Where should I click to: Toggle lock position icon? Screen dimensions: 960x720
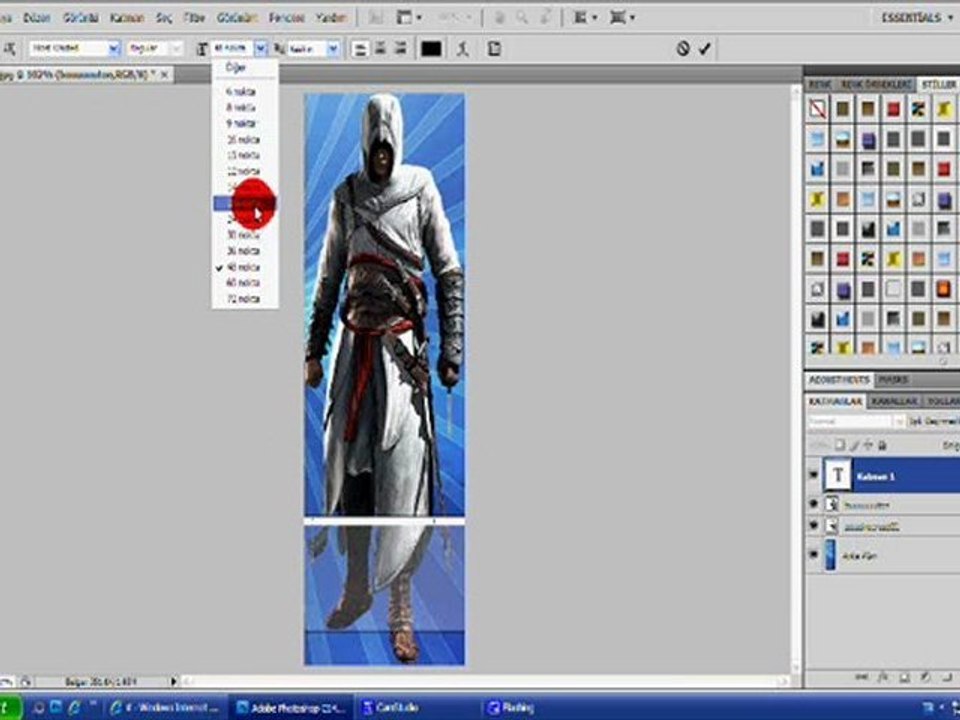pos(869,445)
